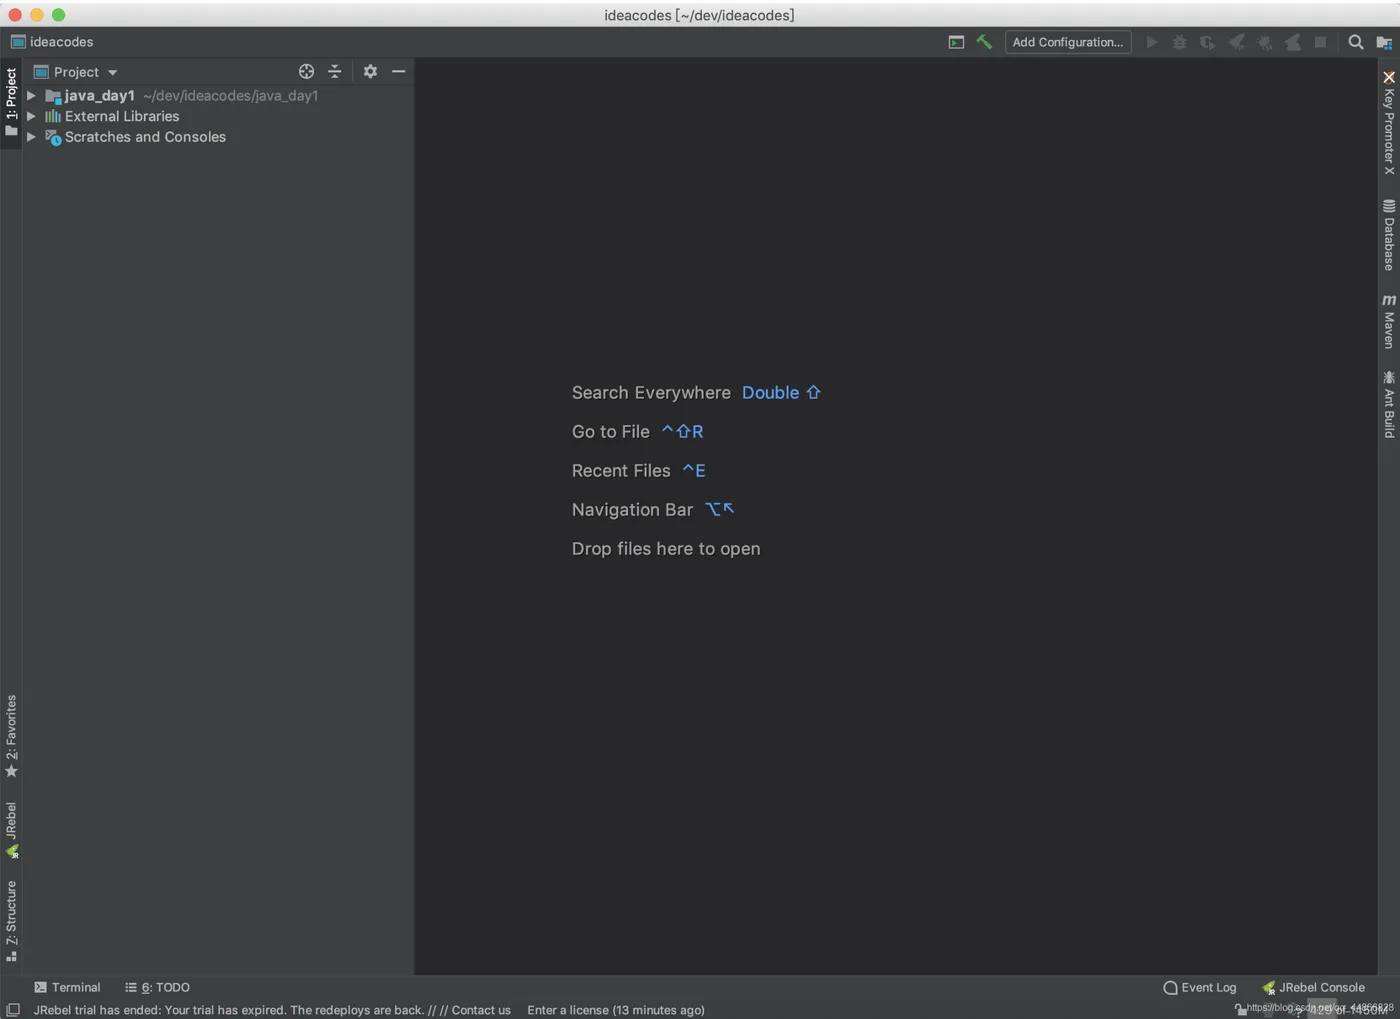Click ideacodes breadcrumb in navigation bar

tap(52, 42)
